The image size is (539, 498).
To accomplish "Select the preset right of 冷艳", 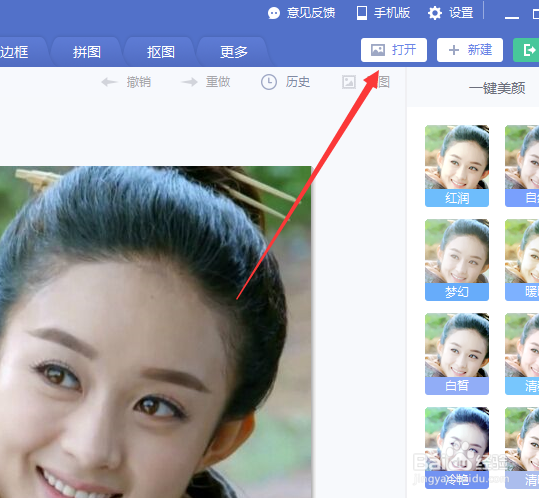I will (522, 448).
